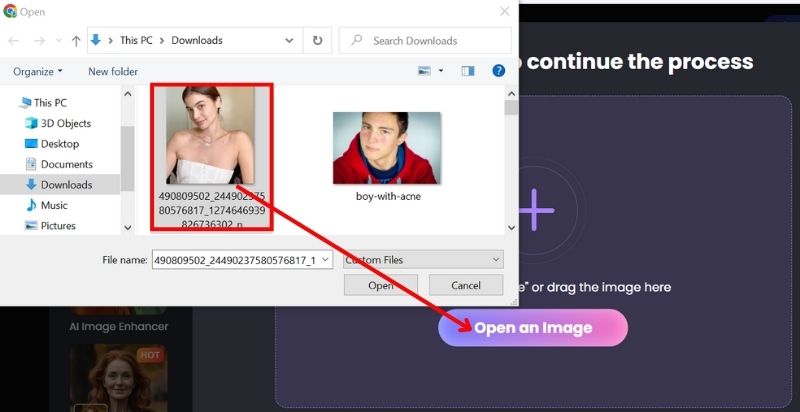Click the plus upload icon

coord(534,210)
